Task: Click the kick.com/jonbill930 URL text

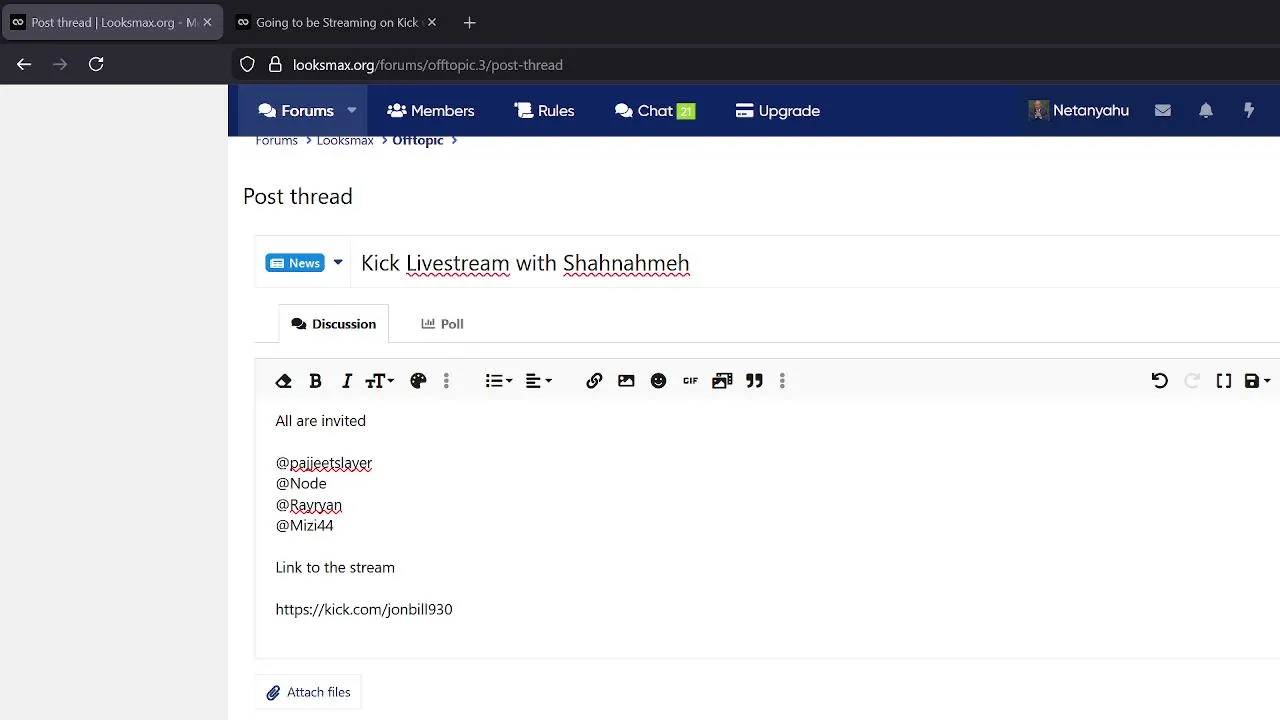Action: 364,609
